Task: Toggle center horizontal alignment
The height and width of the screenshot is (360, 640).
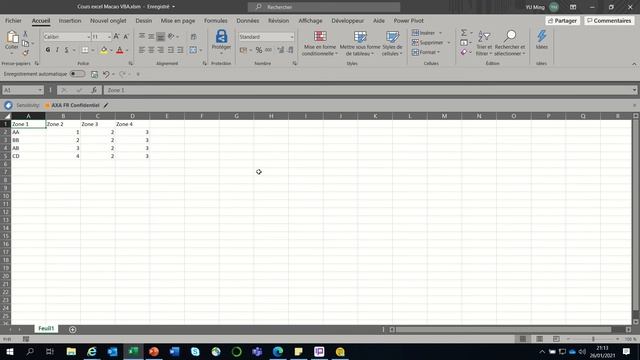Action: (x=151, y=50)
